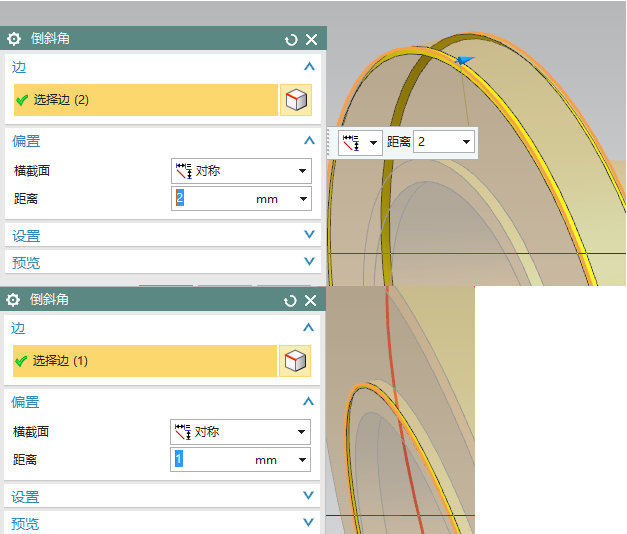Click the cube icon beside 选择边 (1)
Image resolution: width=627 pixels, height=534 pixels.
tap(295, 361)
